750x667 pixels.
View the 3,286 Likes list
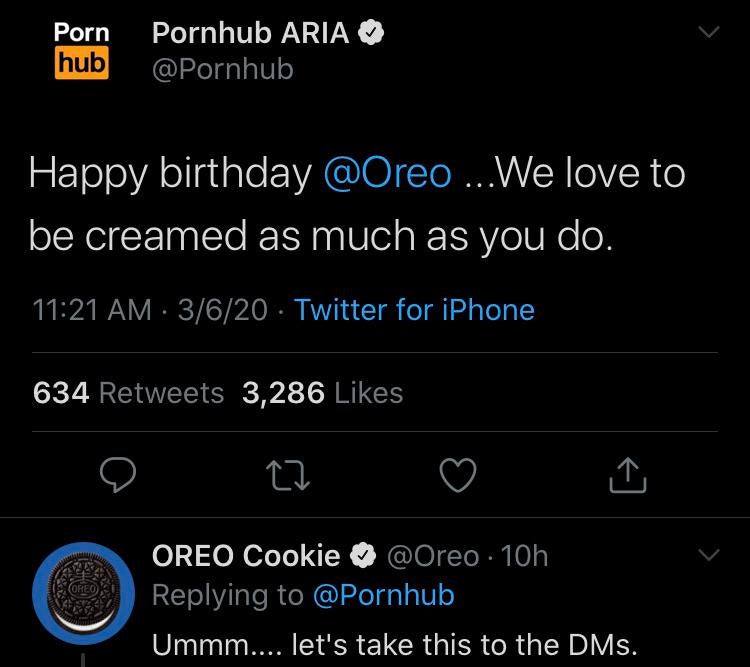click(x=322, y=393)
